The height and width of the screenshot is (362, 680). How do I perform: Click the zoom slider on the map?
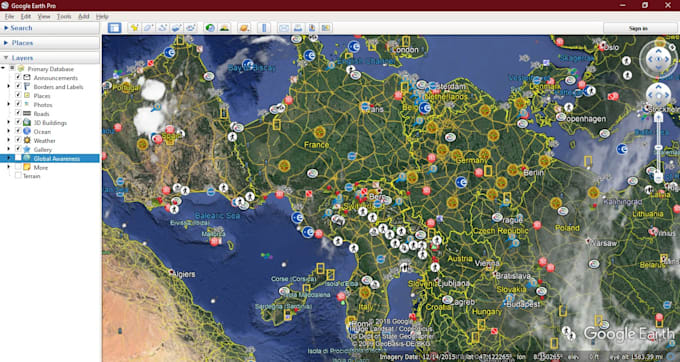click(x=658, y=147)
